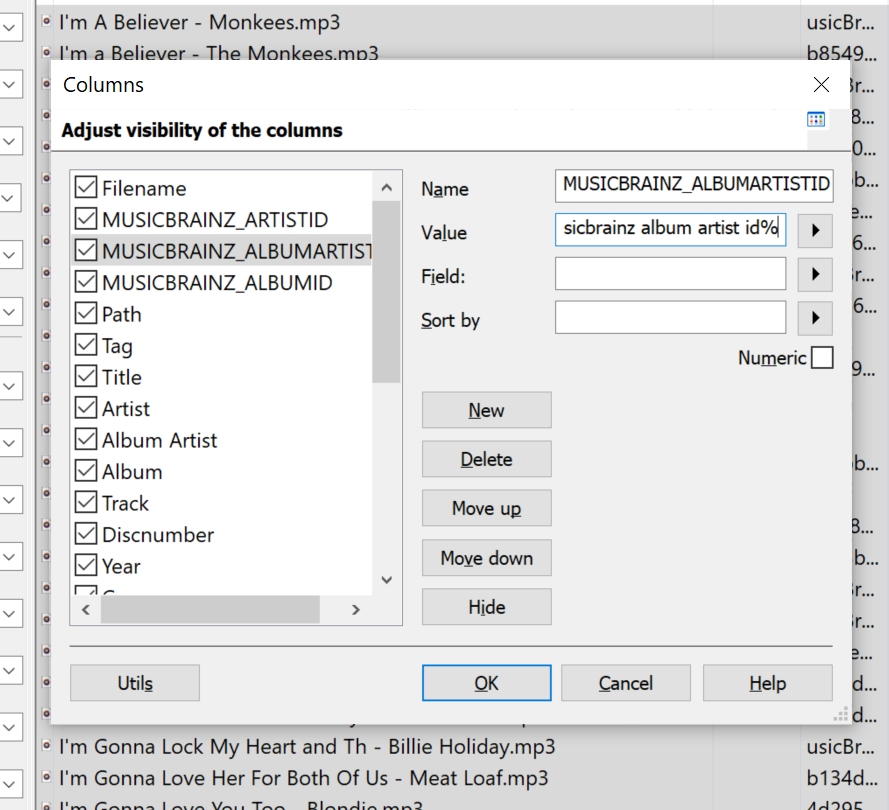Click the file icon beside I'm A Believer - Monkees.mp3

[46, 21]
